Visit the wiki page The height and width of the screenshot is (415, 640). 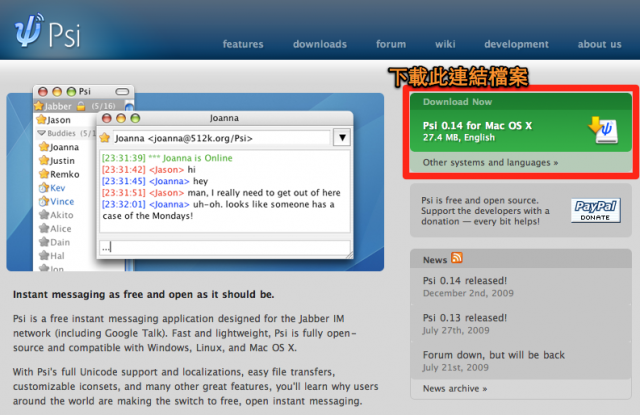(x=445, y=44)
